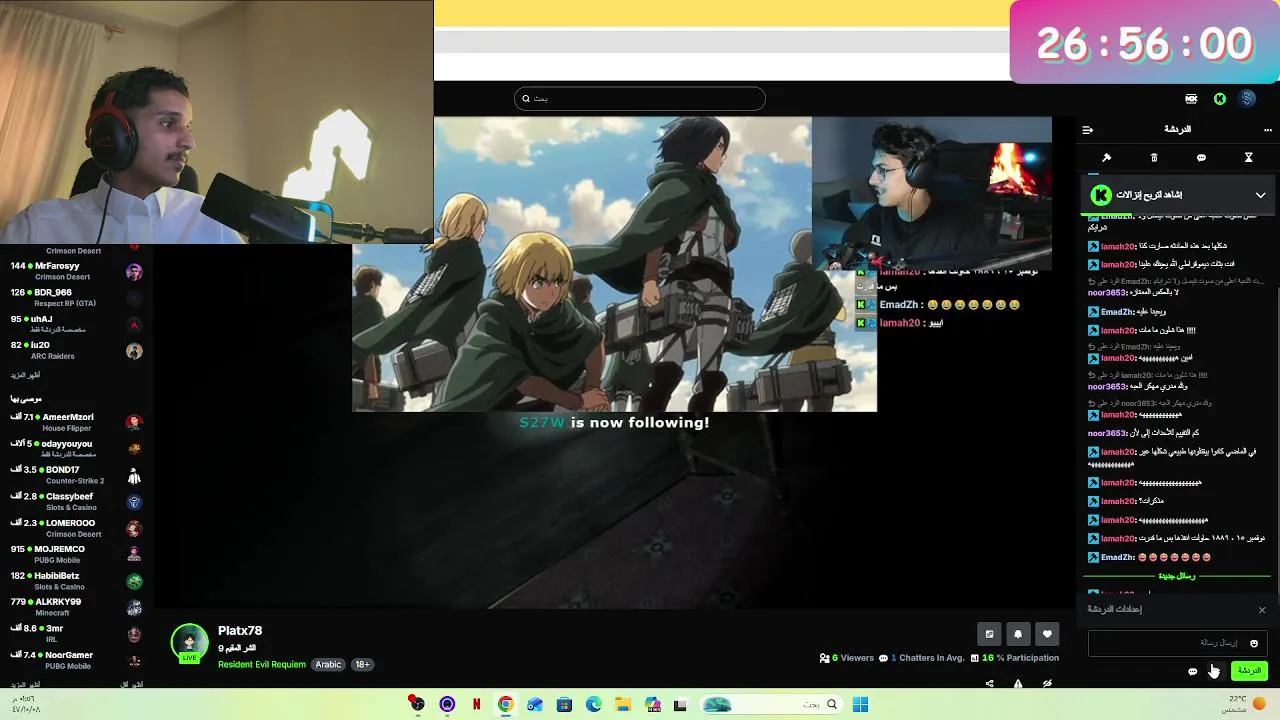The height and width of the screenshot is (720, 1280).
Task: Open Platx78 channel avatar
Action: pos(189,643)
